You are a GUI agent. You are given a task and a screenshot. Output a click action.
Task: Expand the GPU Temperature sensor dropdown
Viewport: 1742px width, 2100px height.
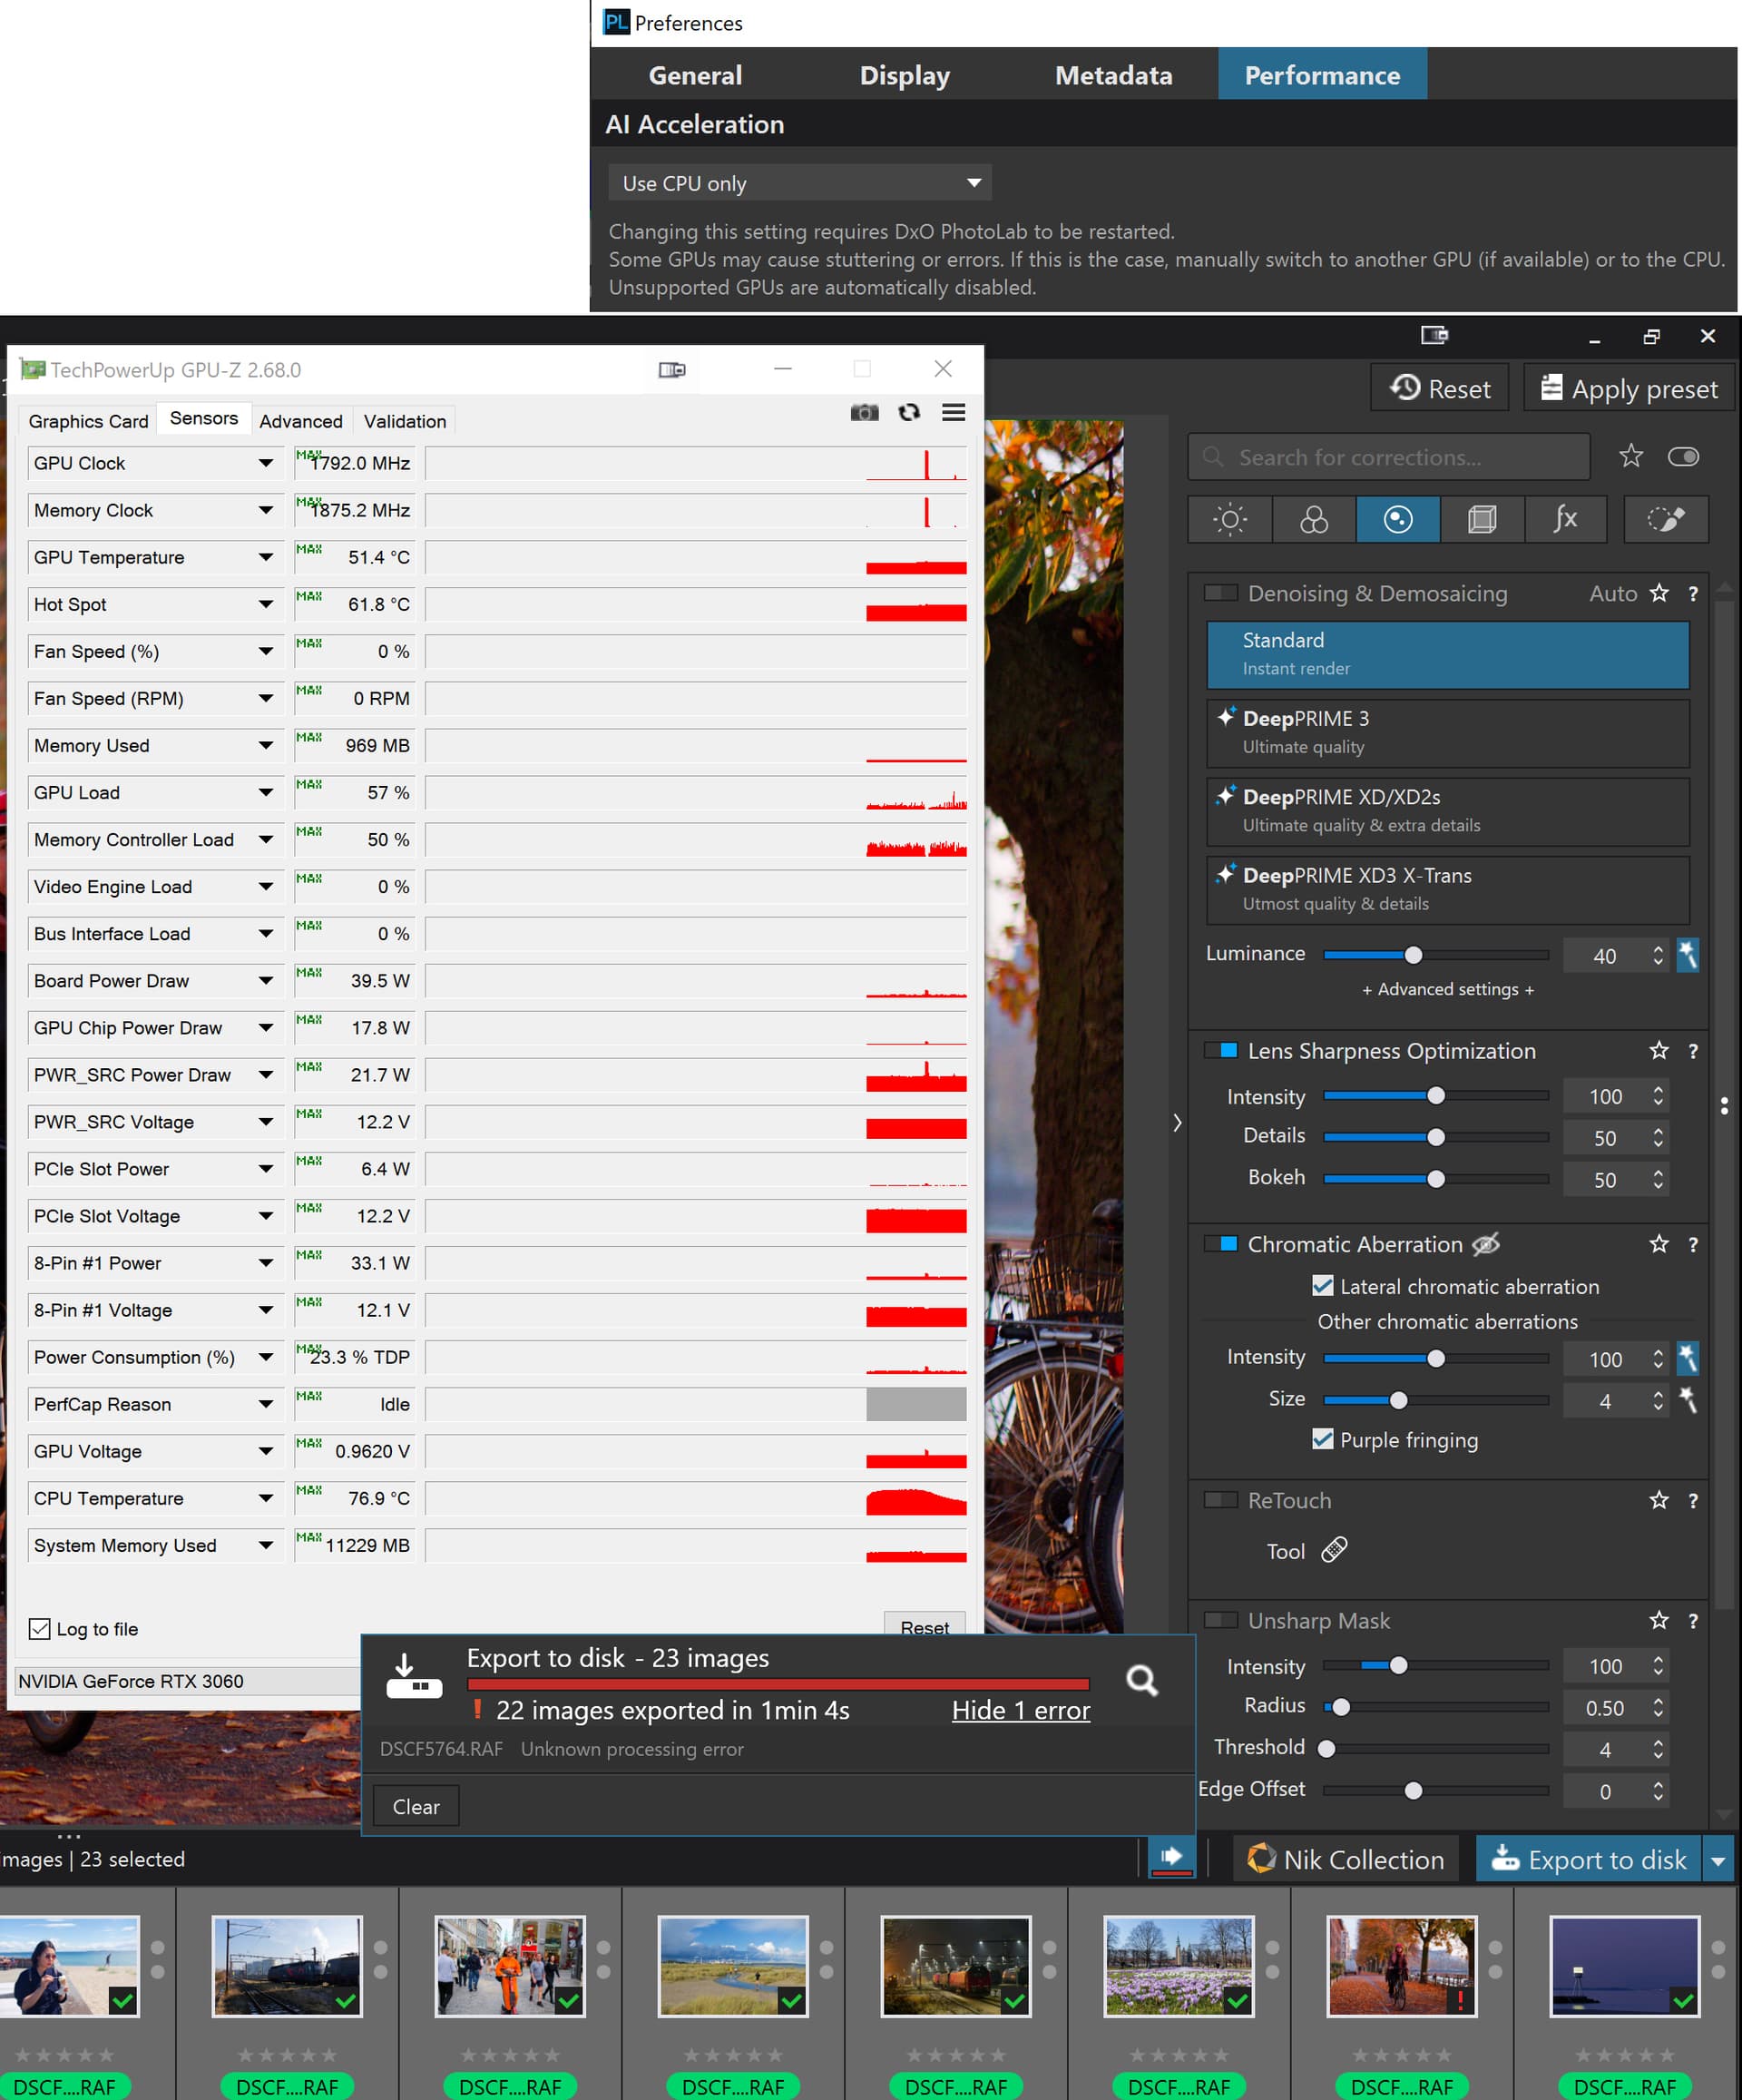265,557
